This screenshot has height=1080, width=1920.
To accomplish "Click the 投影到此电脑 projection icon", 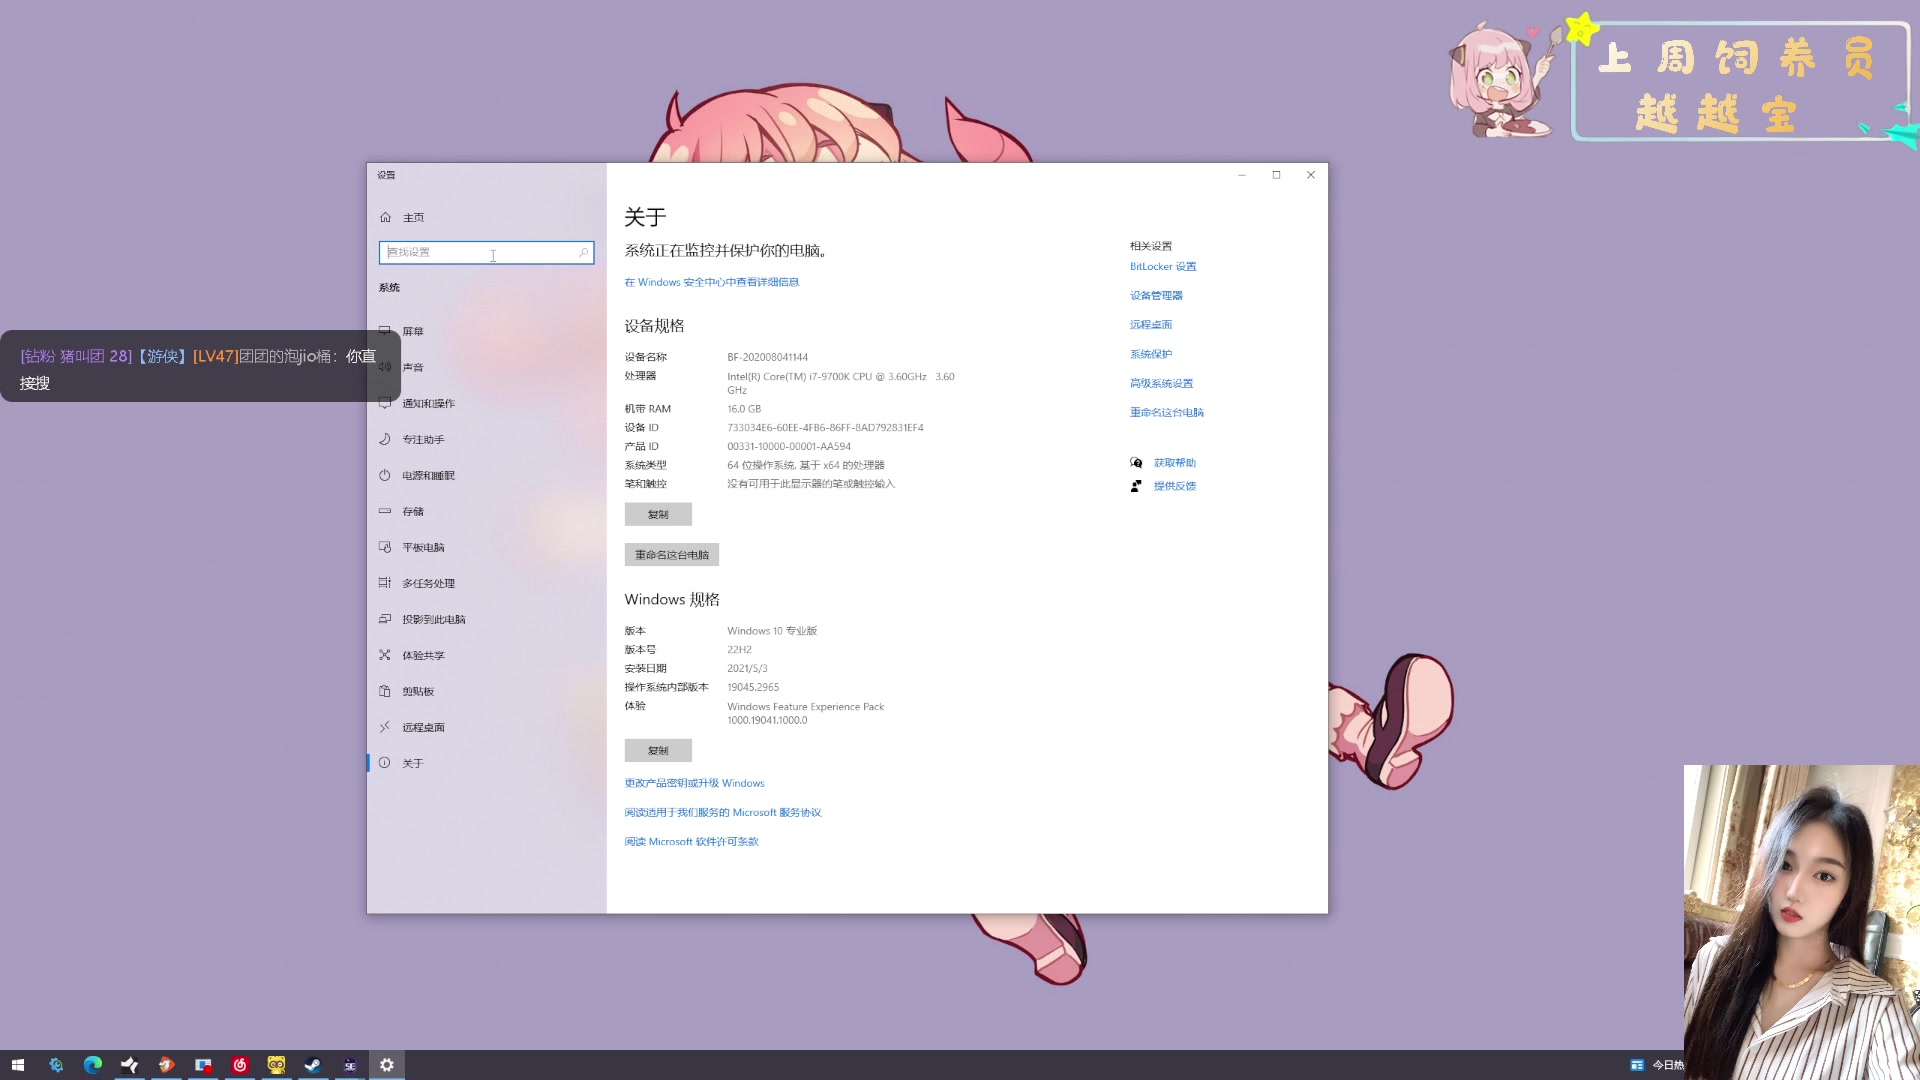I will click(x=385, y=619).
